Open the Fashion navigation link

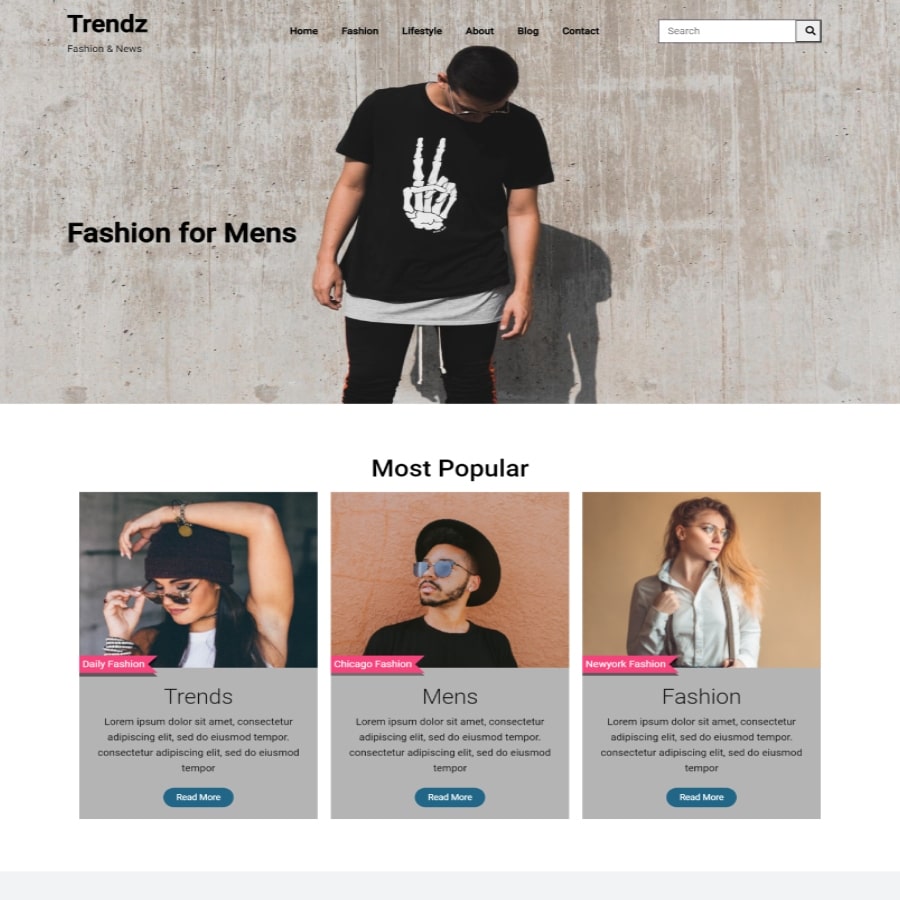click(x=360, y=31)
